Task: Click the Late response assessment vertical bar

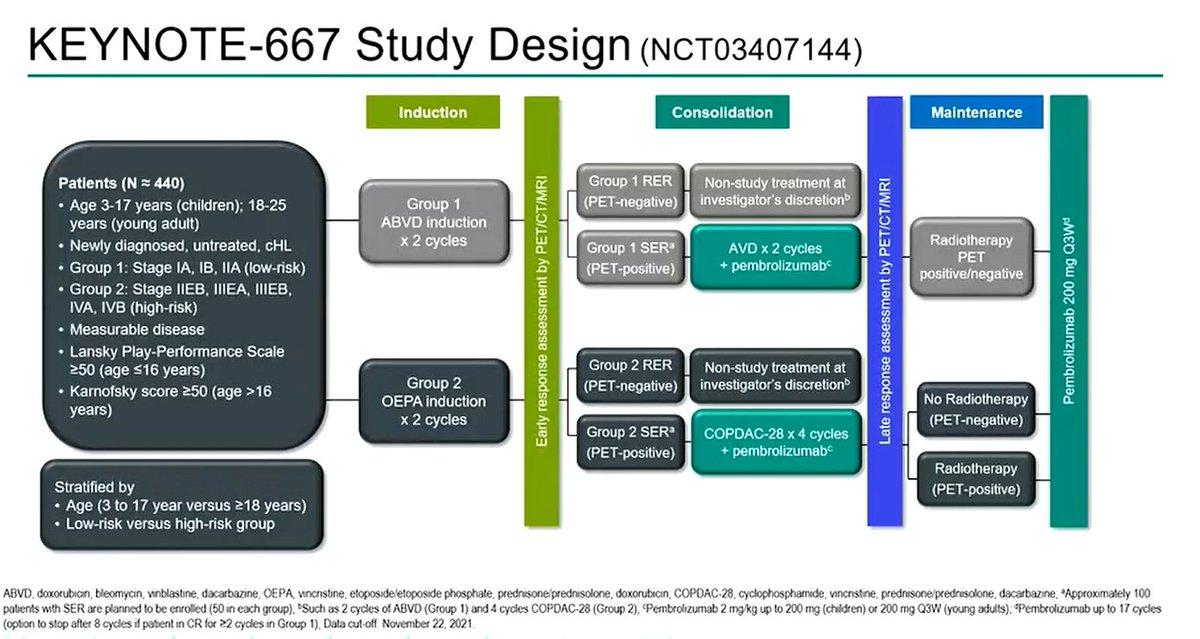Action: [884, 311]
